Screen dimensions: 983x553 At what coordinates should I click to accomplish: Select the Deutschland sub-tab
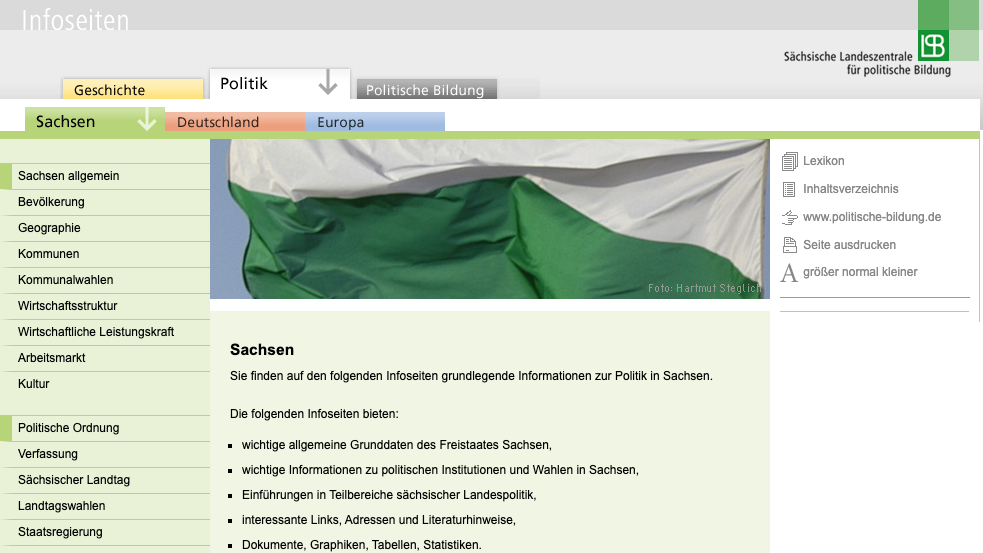point(218,122)
